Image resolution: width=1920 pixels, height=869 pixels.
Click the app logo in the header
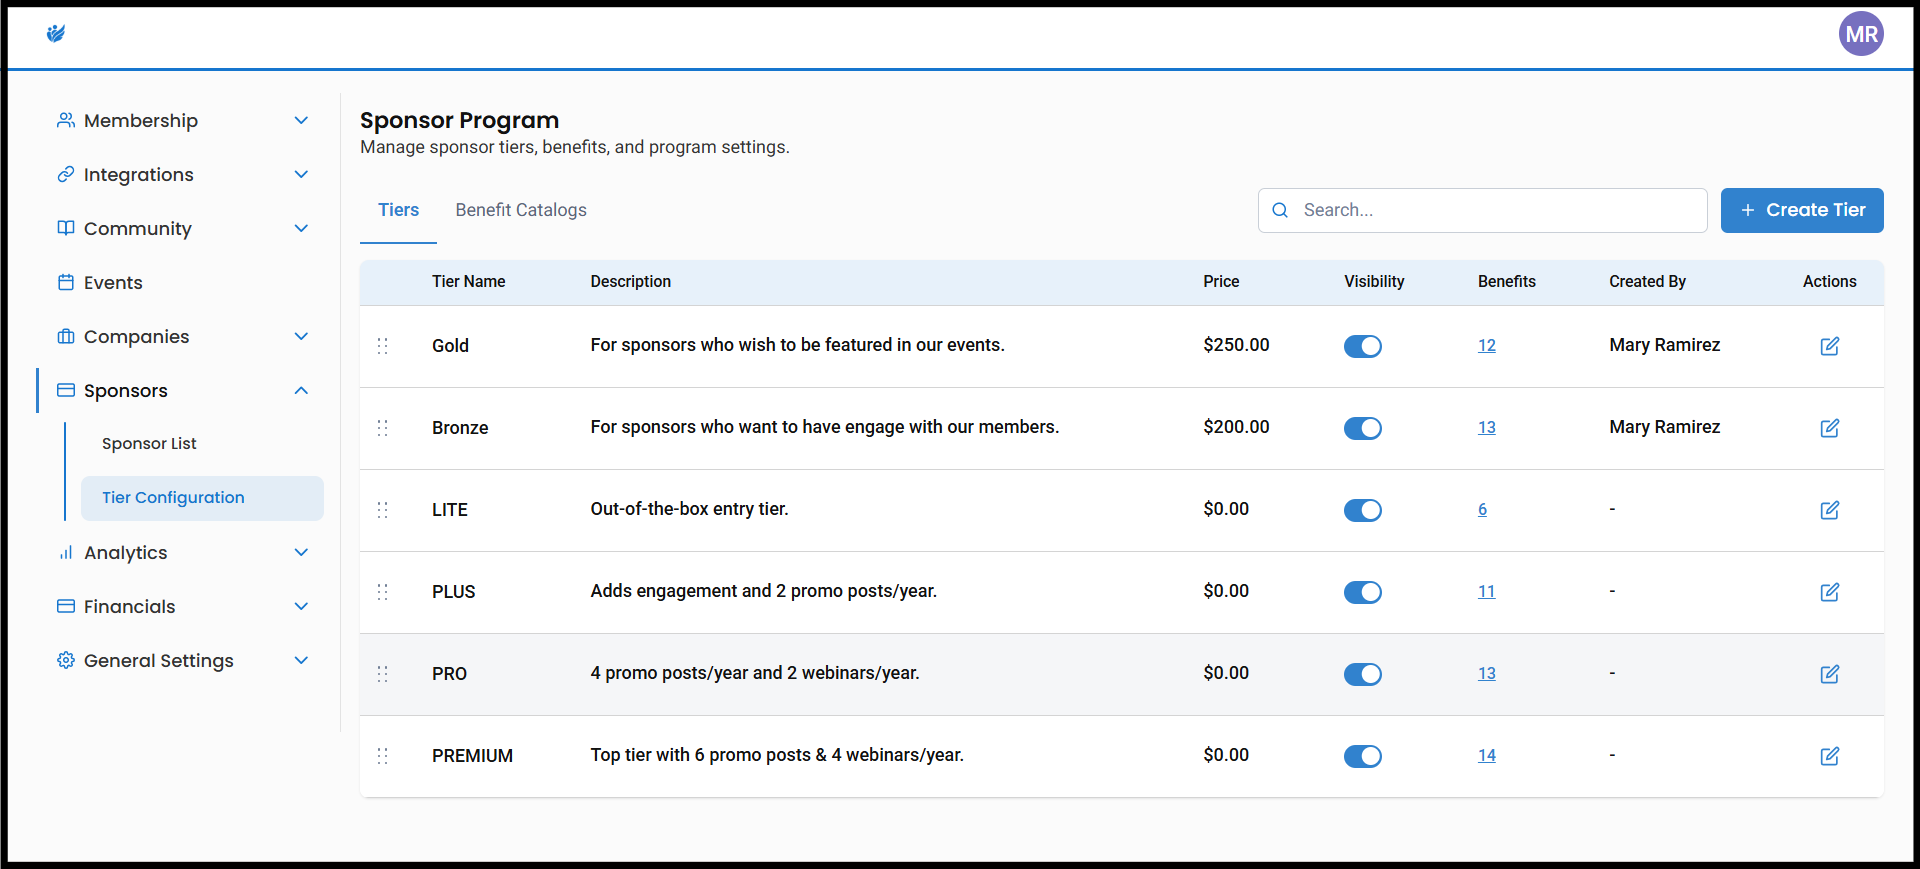pyautogui.click(x=56, y=34)
